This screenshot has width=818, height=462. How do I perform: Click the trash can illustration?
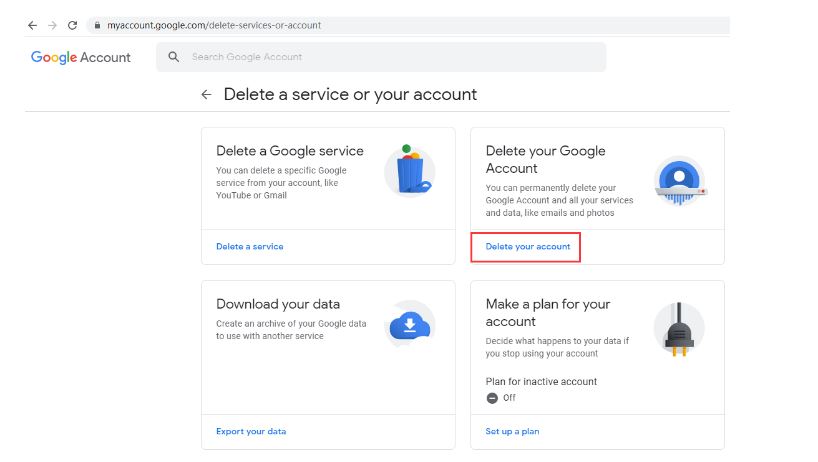point(409,170)
